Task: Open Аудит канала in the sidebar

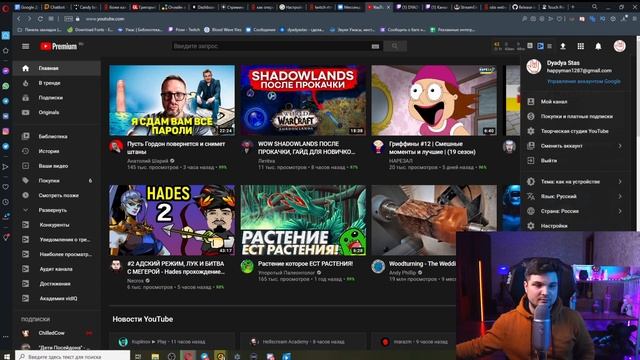Action: pos(56,269)
